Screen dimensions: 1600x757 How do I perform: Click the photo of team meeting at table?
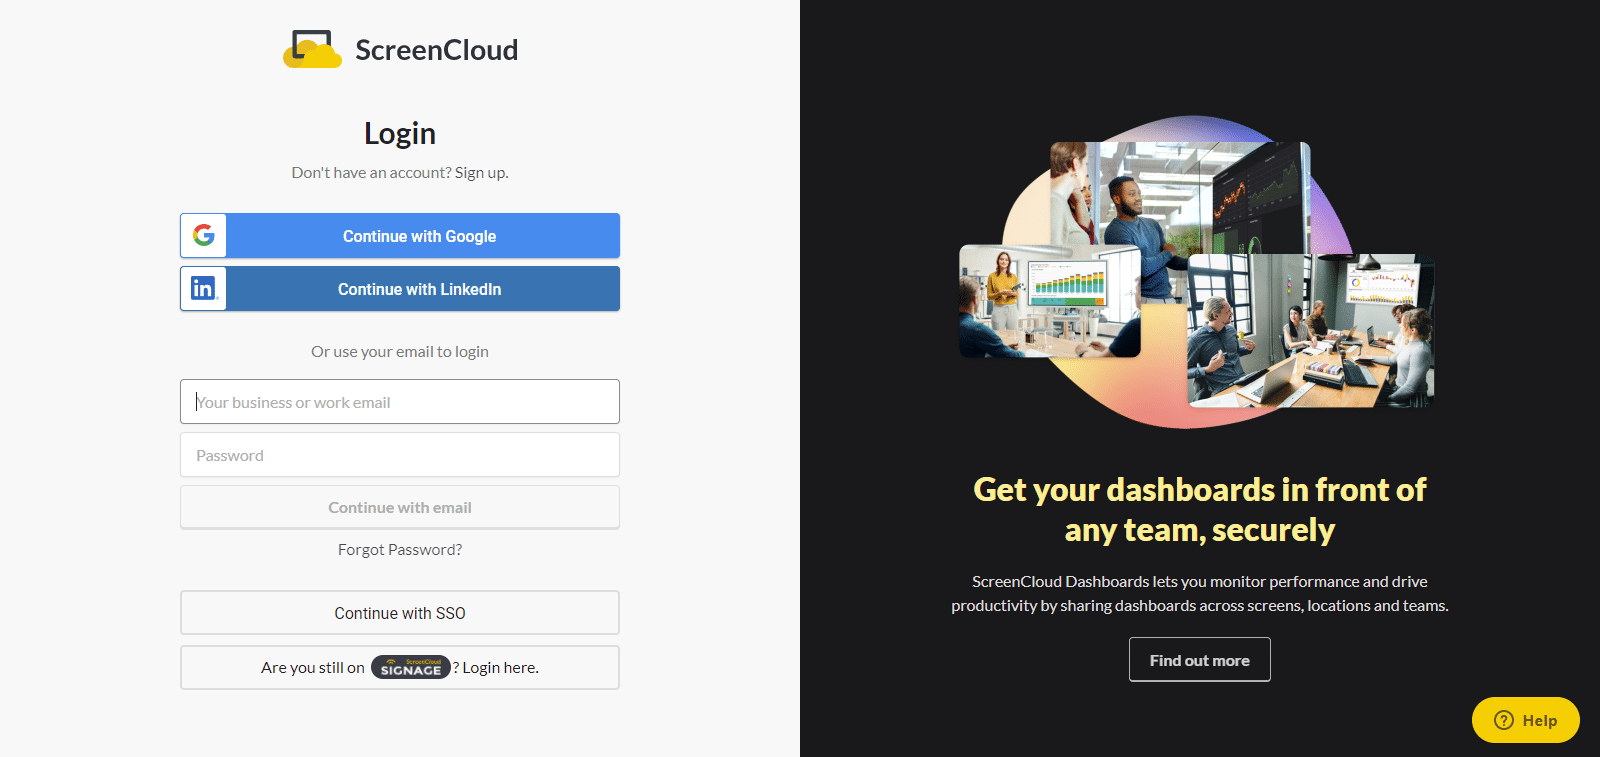pyautogui.click(x=1310, y=330)
